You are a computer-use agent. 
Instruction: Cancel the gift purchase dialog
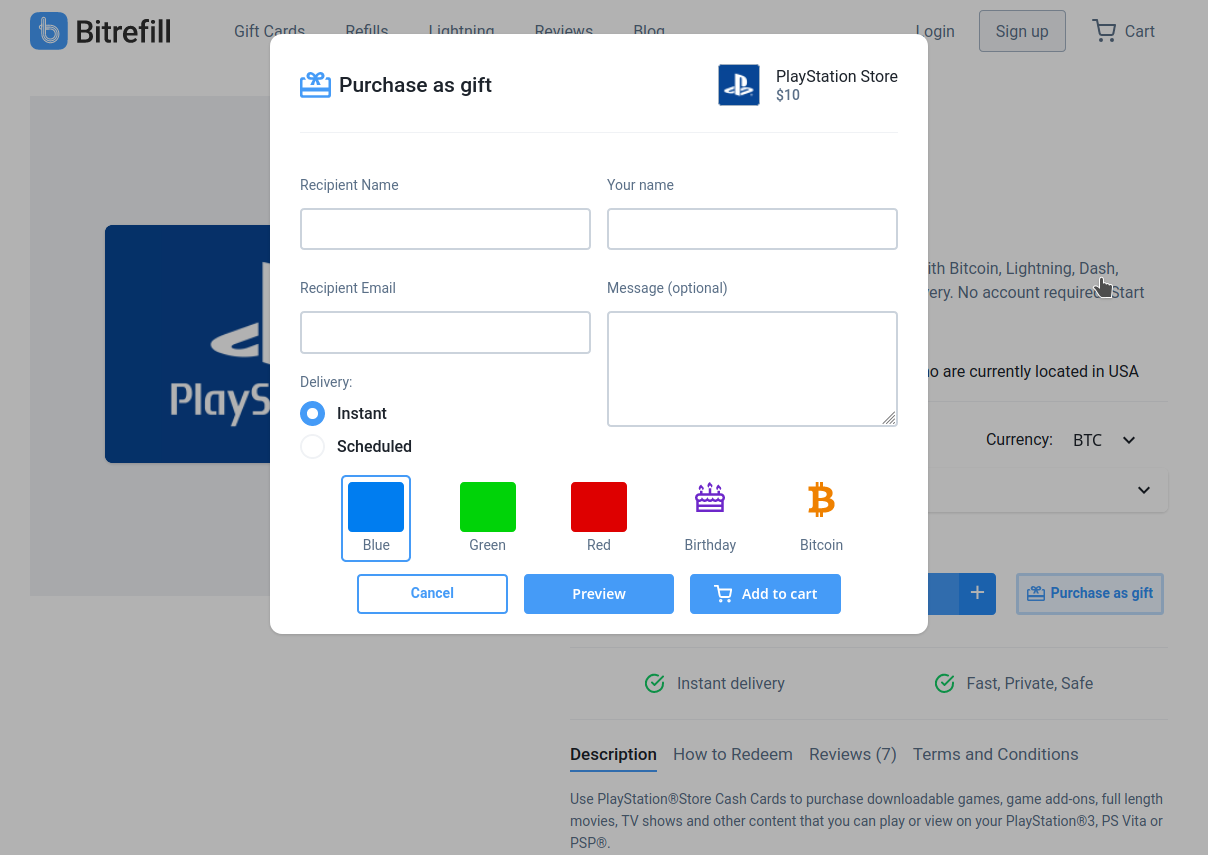432,593
